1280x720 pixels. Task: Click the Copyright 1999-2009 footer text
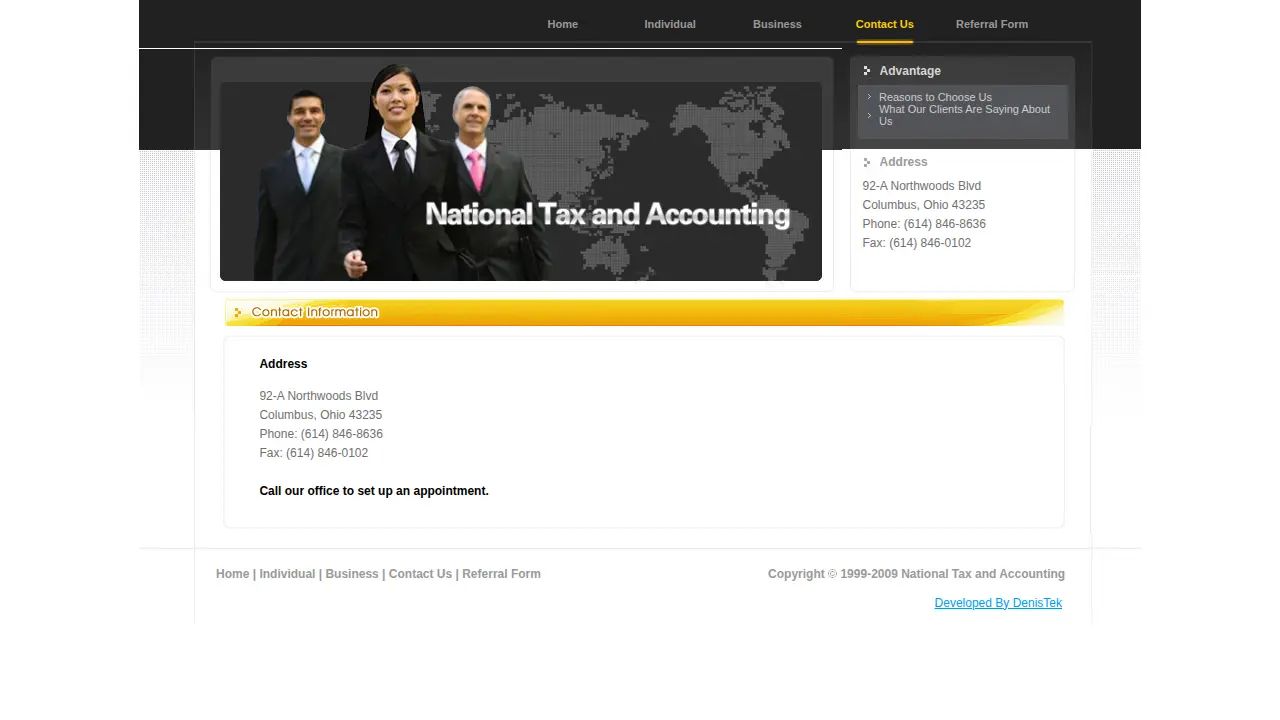pos(916,574)
